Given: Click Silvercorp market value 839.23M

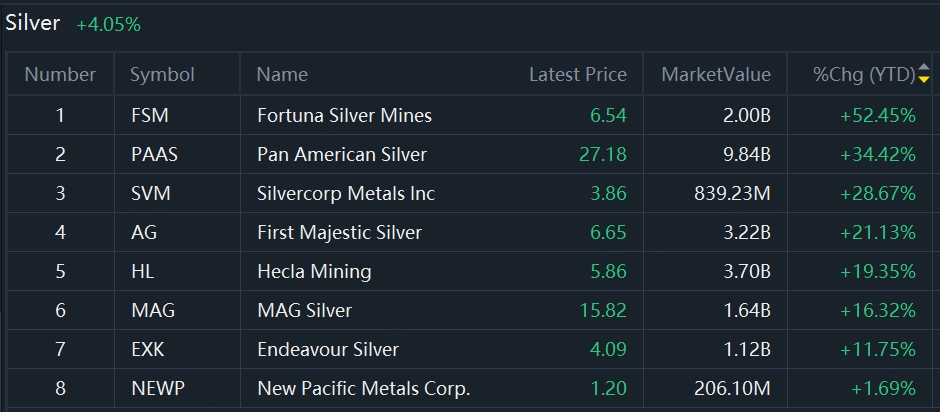Looking at the screenshot, I should coord(733,193).
